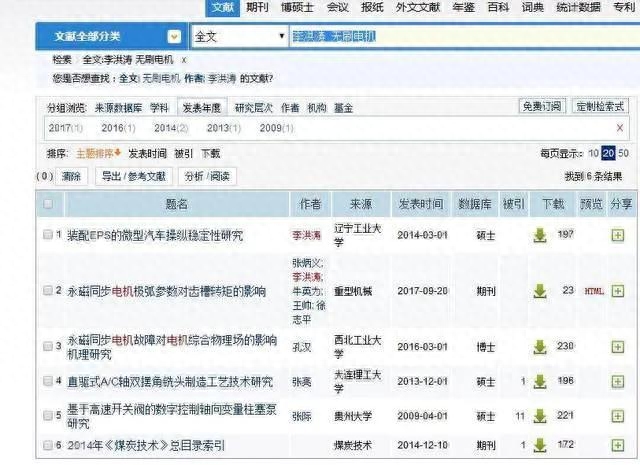Image resolution: width=640 pixels, height=465 pixels.
Task: Close the year filter row with X
Action: (620, 128)
